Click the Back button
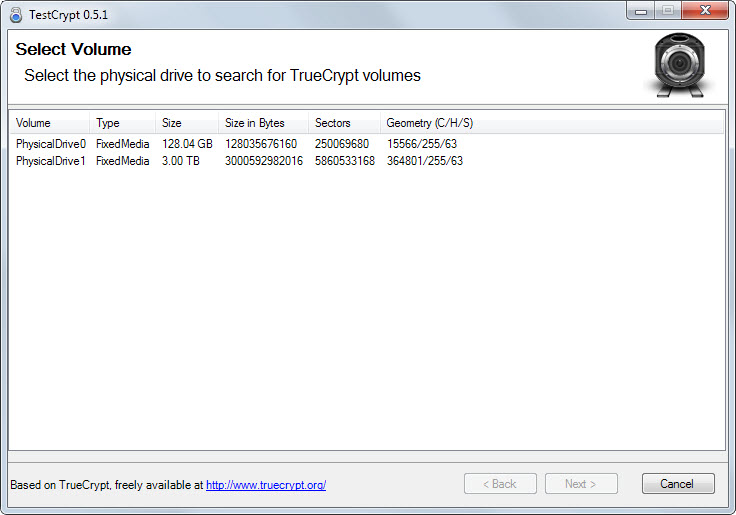The image size is (736, 515). pos(500,484)
